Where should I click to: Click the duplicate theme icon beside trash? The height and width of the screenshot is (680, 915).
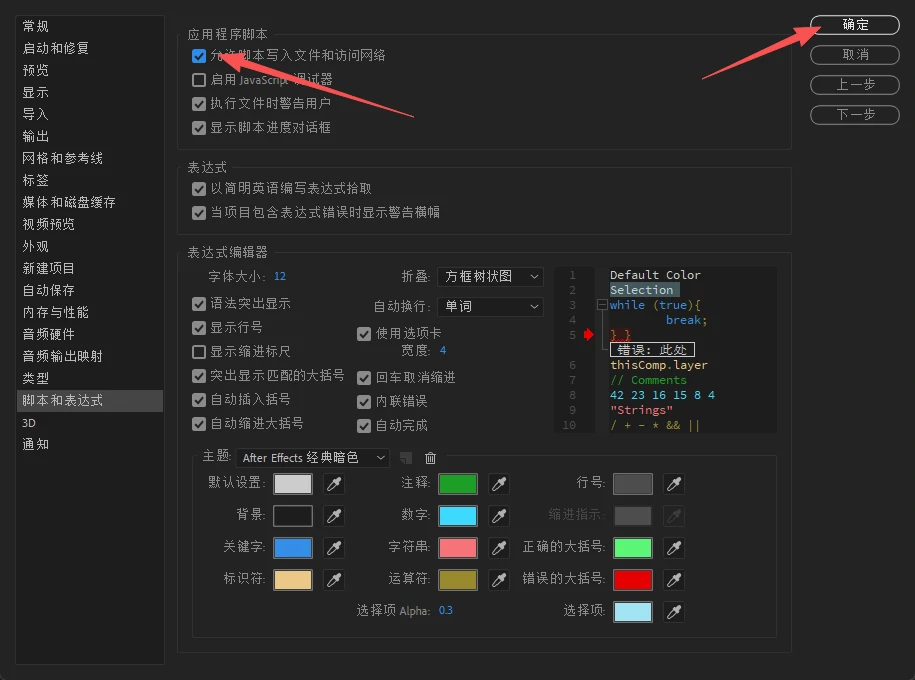[404, 457]
